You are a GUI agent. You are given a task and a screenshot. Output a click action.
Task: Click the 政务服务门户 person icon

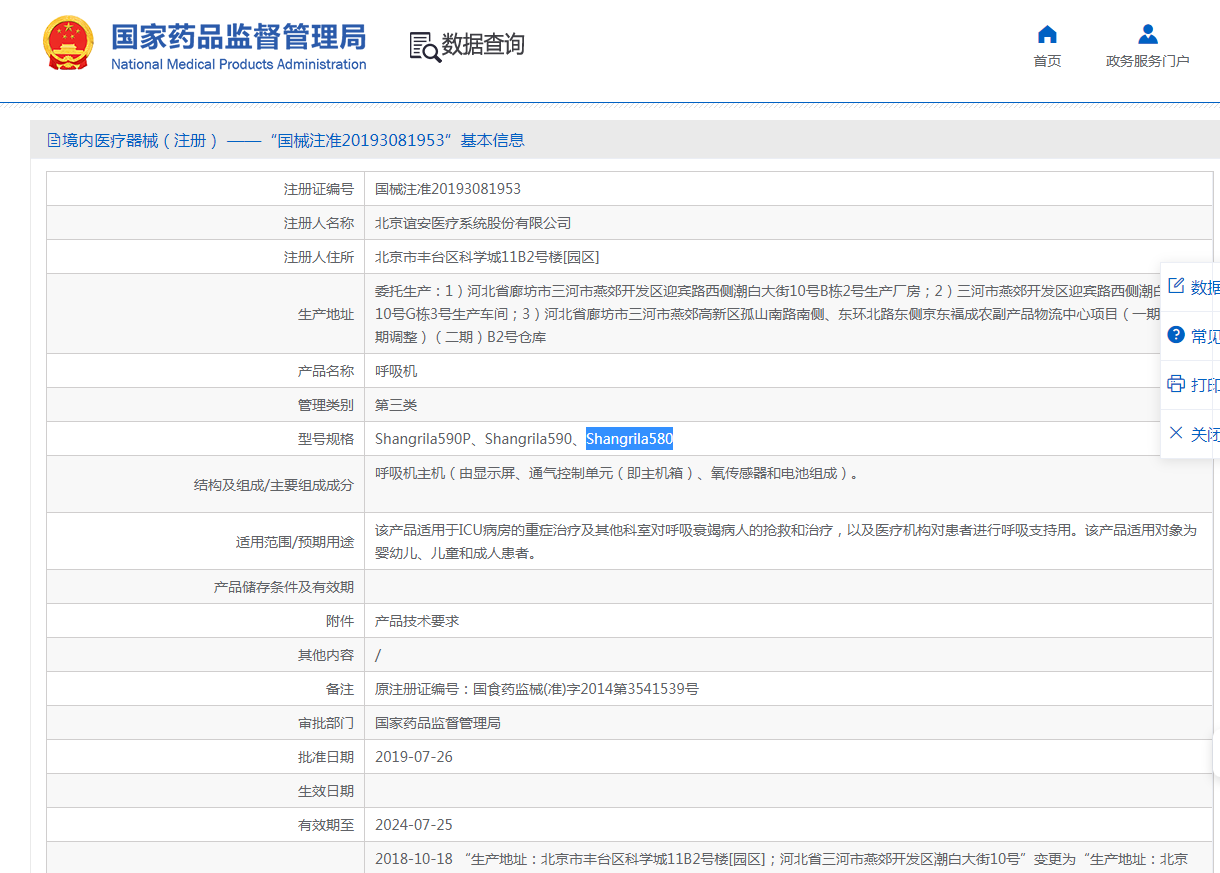[1148, 34]
